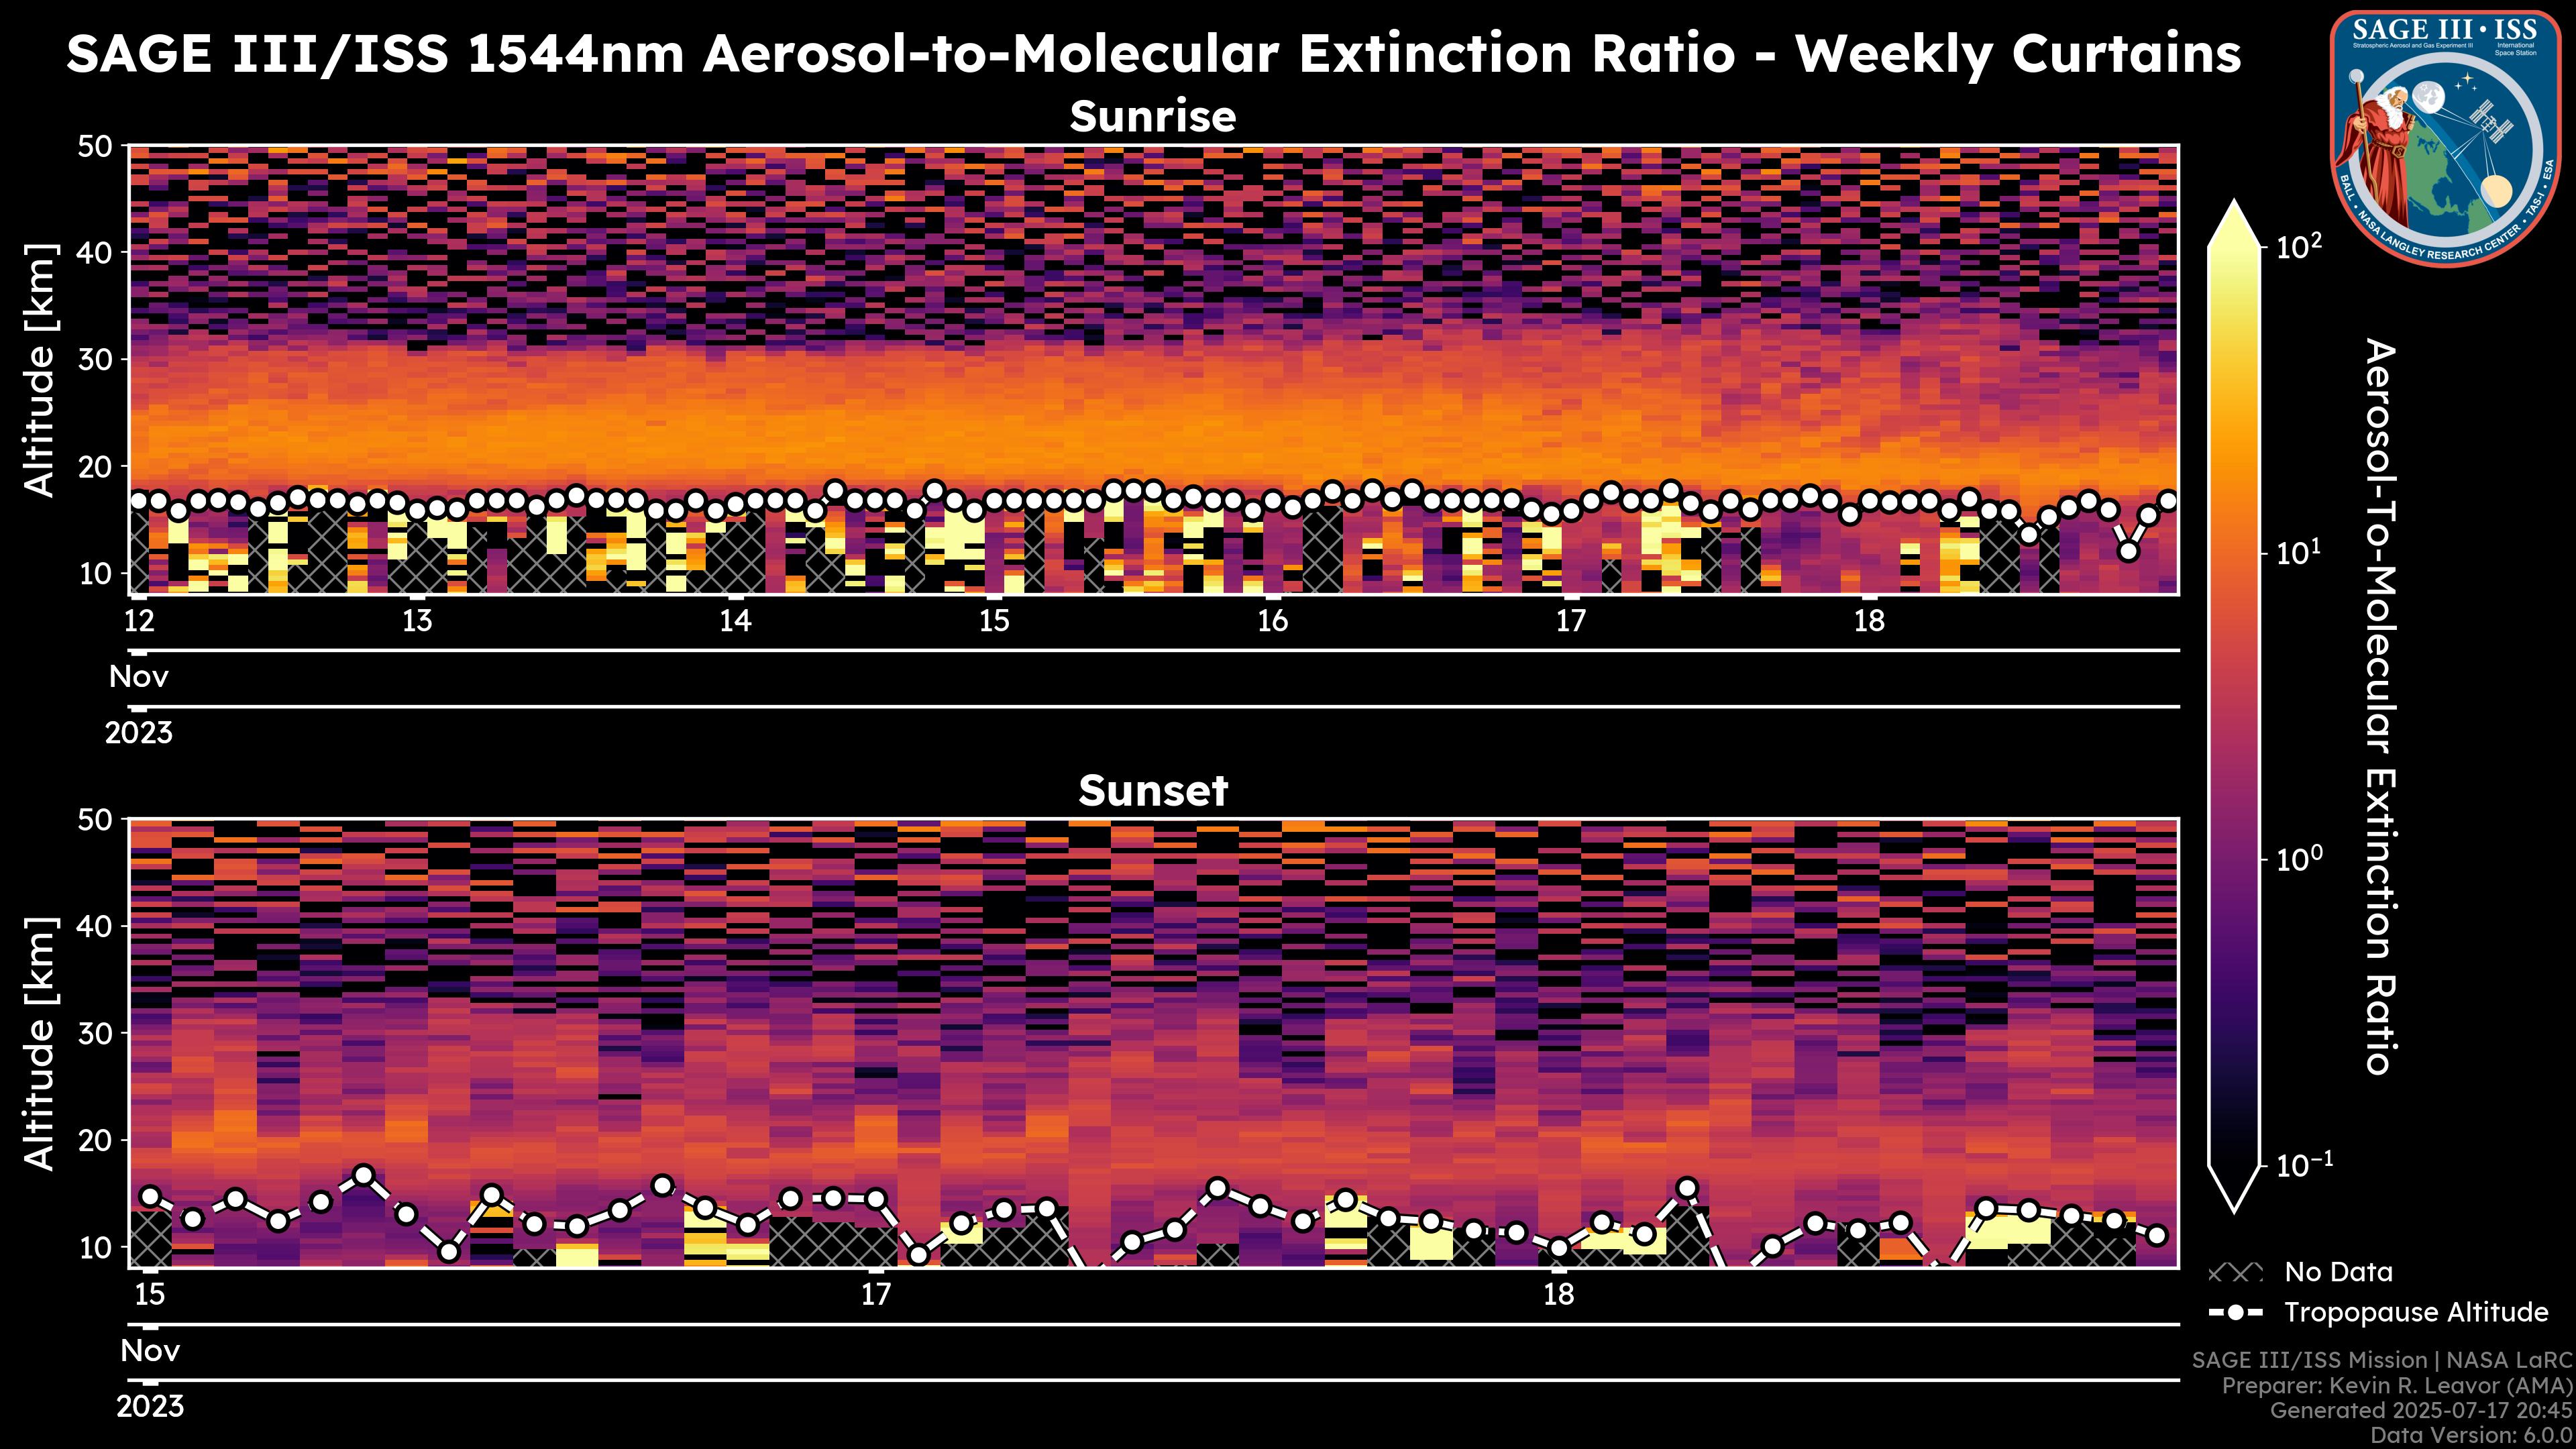This screenshot has width=2576, height=1449.
Task: Click the Aerosol-To-Molecular Extinction Ratio colorbar label
Action: pos(2380,706)
